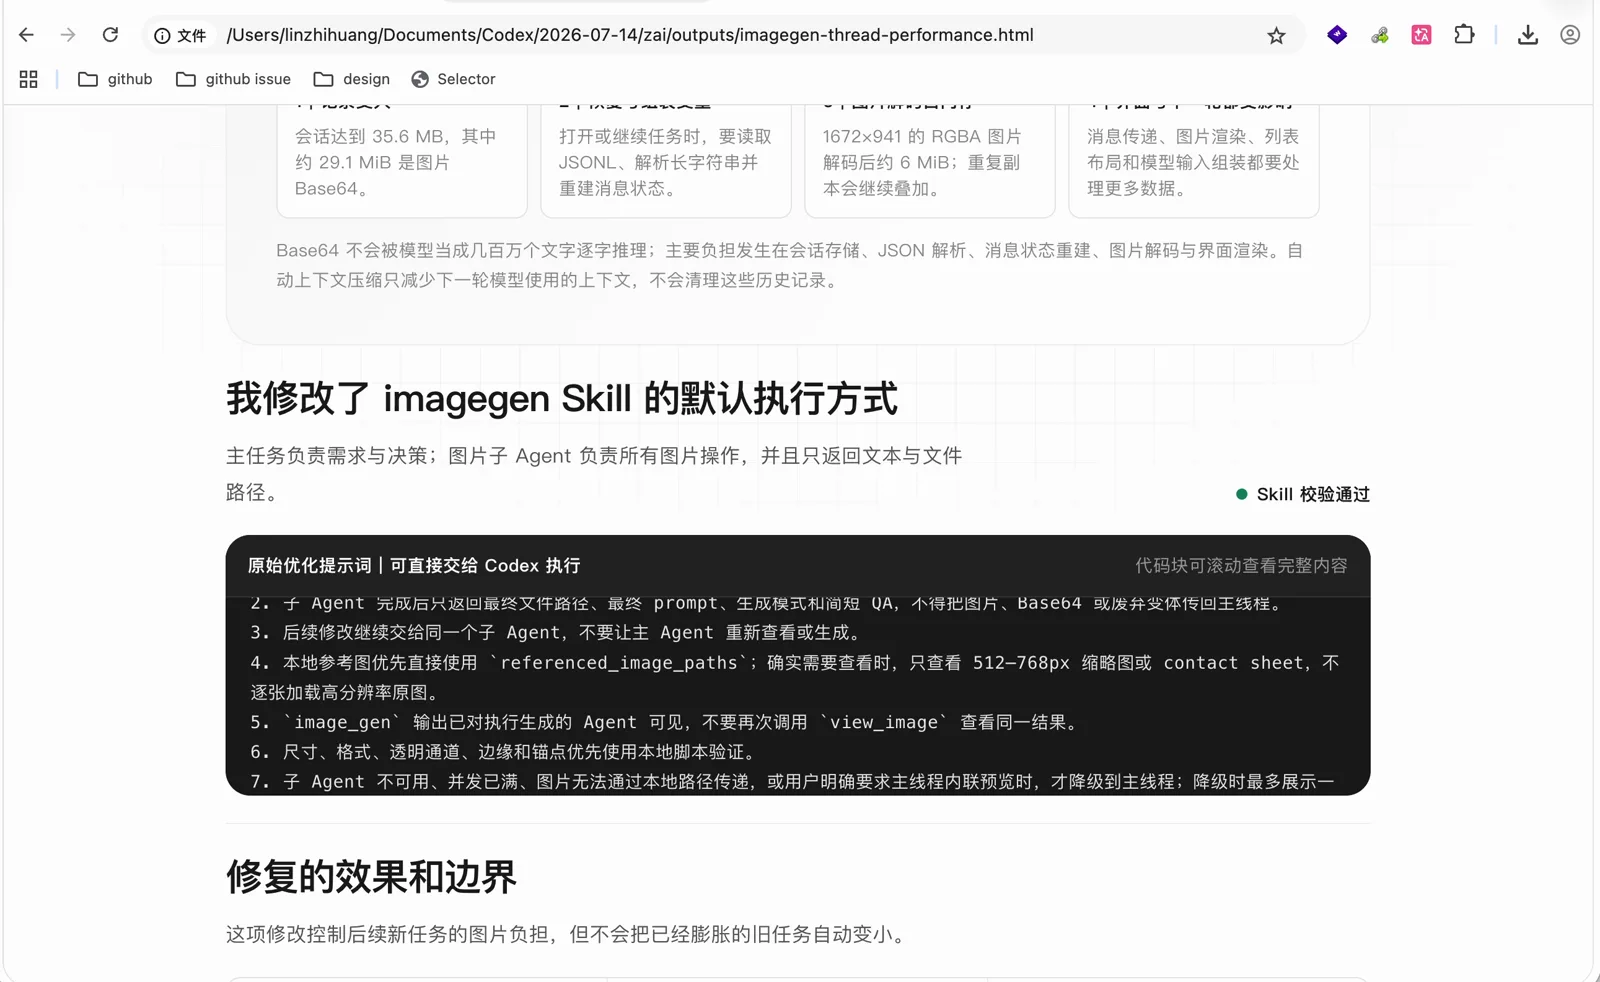This screenshot has height=982, width=1600.
Task: Open the site info icon beside 文件
Action: click(162, 36)
